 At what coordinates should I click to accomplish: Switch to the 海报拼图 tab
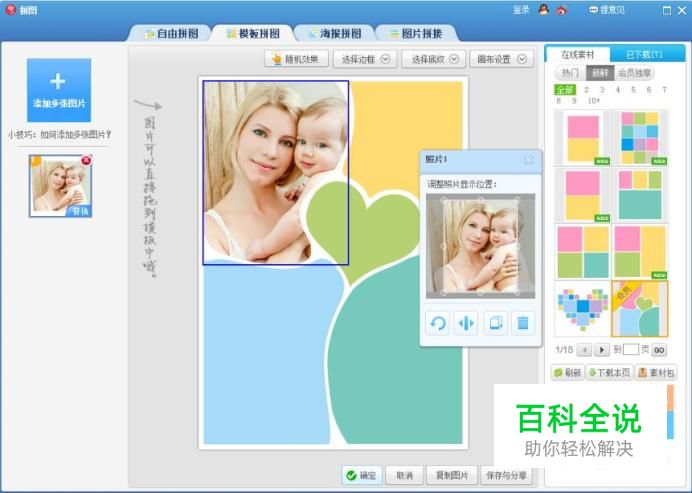click(x=335, y=34)
